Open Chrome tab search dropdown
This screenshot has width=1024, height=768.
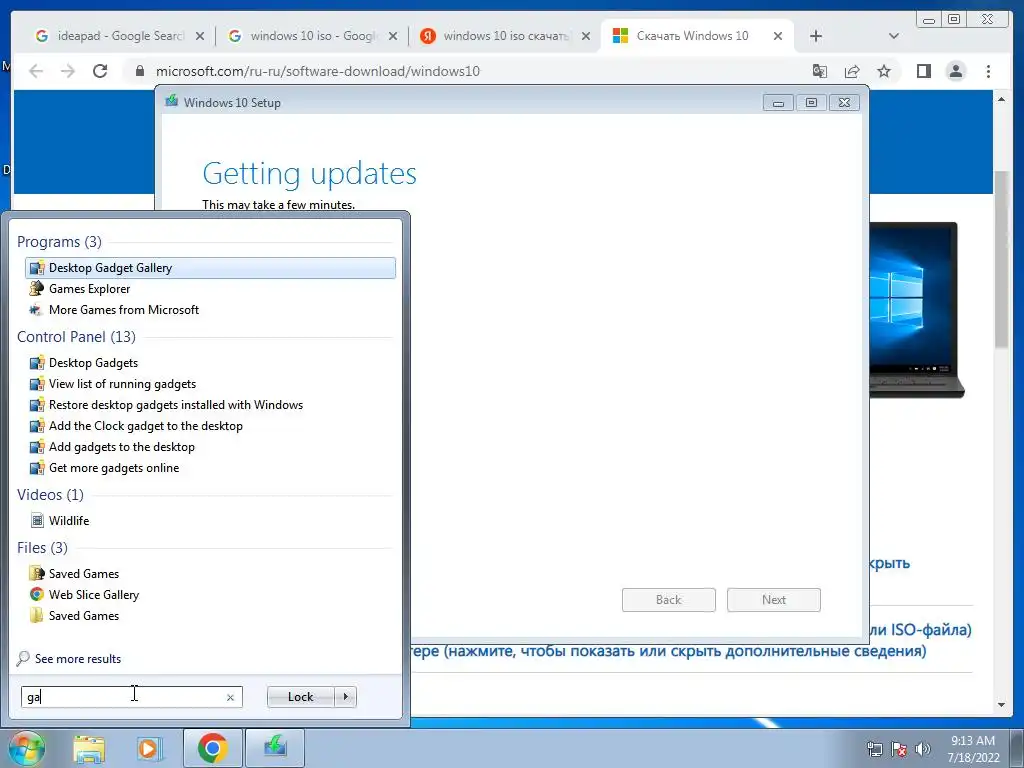point(894,37)
